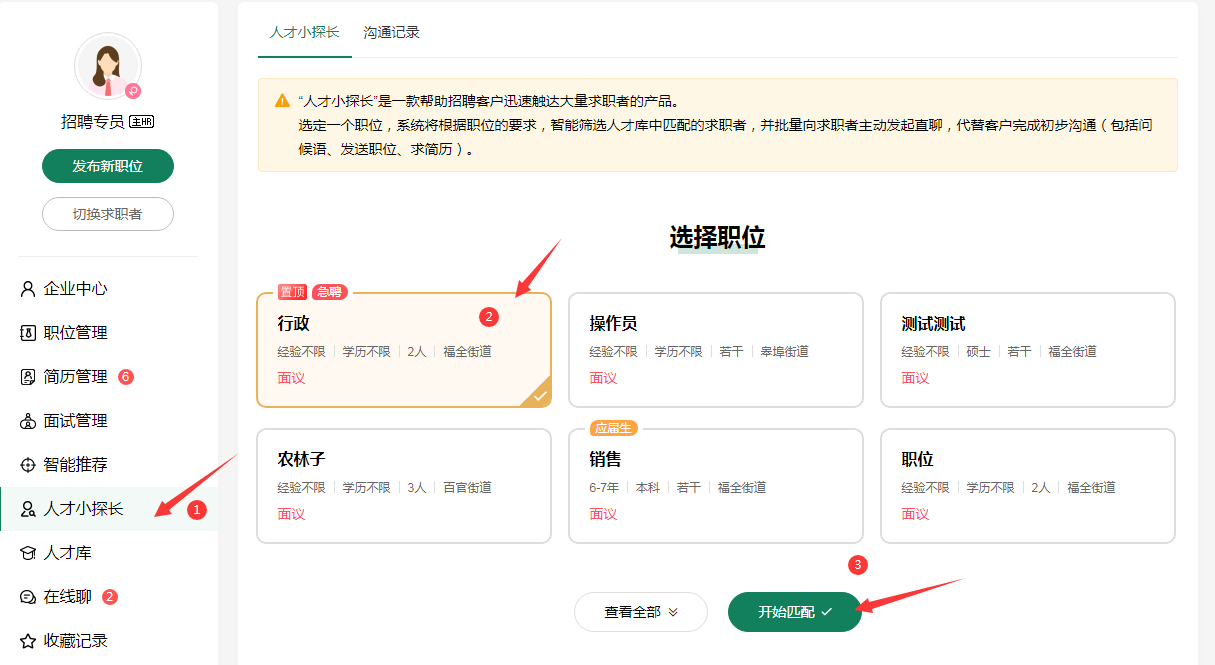Click the 在线聊 chat bubble icon
The width and height of the screenshot is (1215, 665).
(28, 597)
